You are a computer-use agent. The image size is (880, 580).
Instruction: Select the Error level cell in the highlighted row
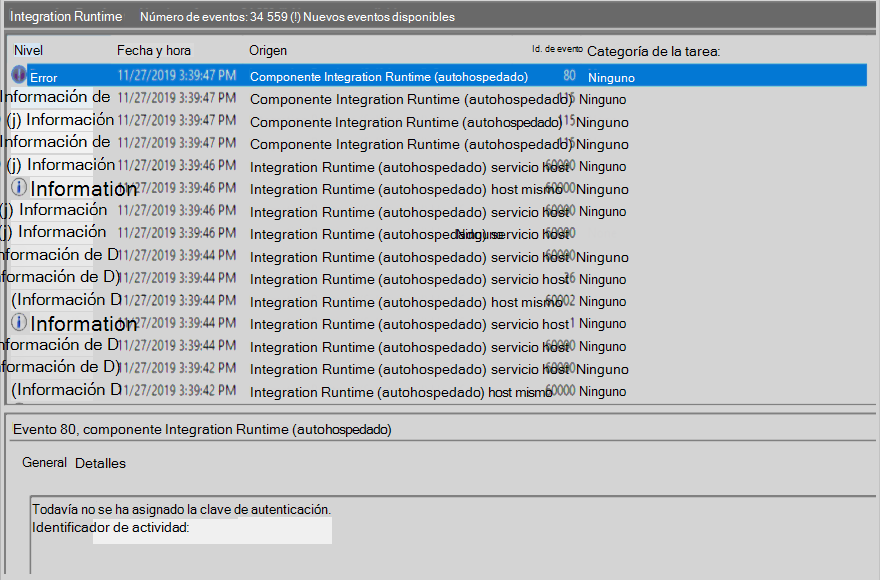tap(44, 77)
